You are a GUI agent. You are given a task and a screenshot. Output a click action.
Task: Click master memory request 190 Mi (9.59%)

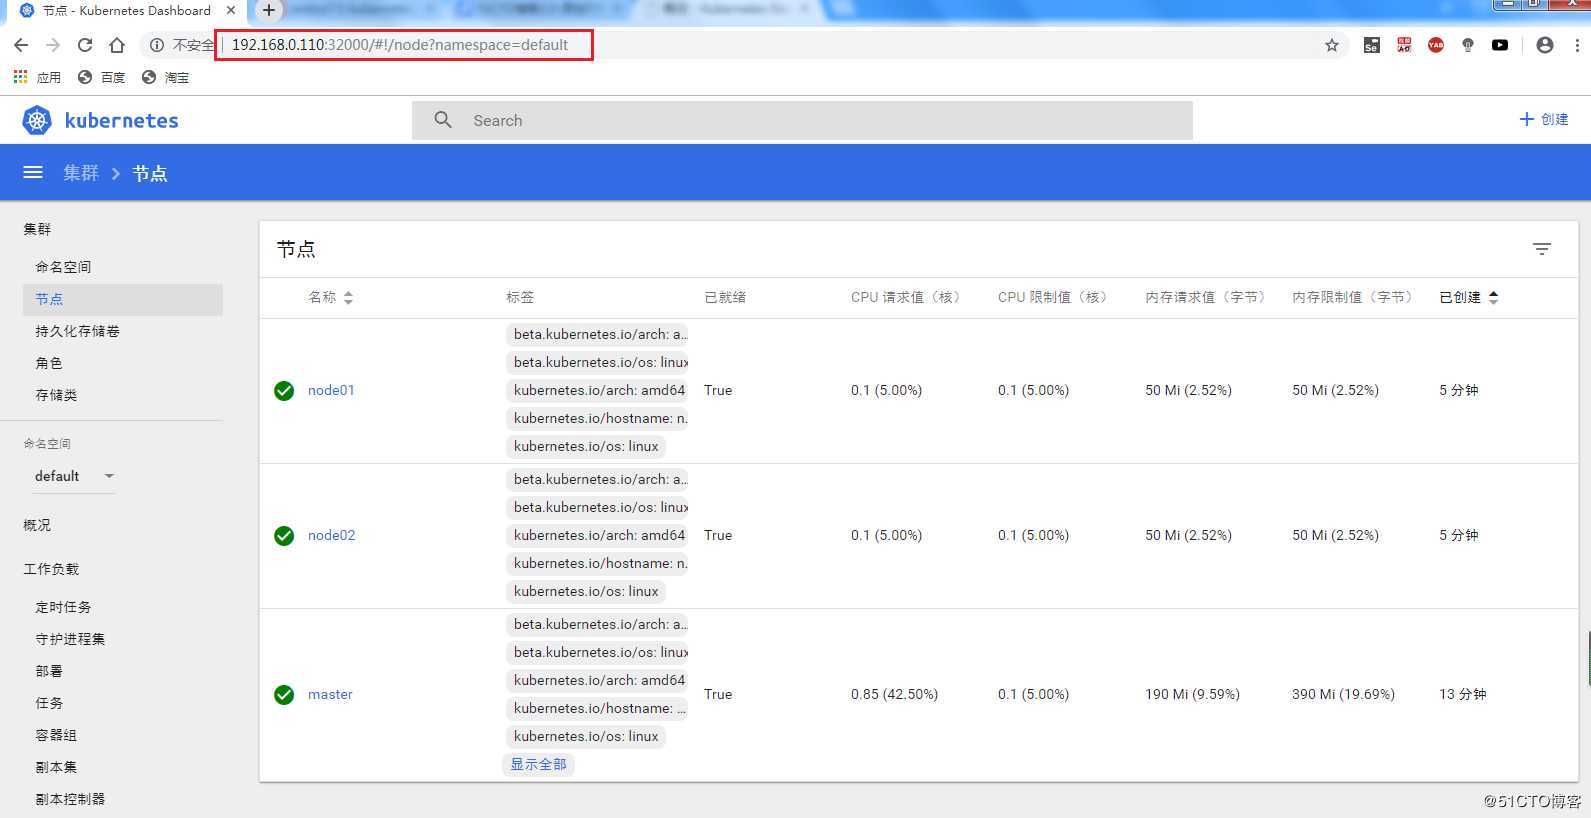[x=1192, y=694]
